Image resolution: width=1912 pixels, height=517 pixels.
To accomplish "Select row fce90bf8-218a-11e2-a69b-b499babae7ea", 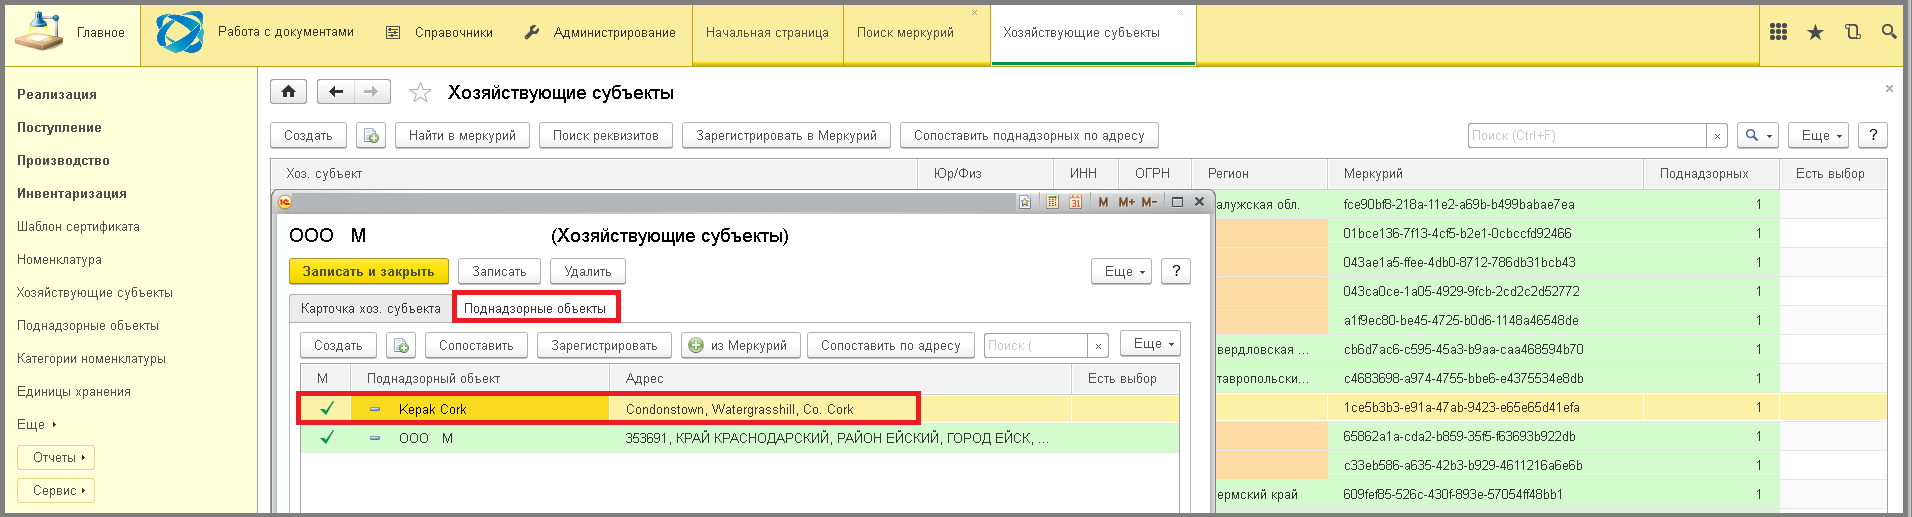I will pyautogui.click(x=1550, y=204).
